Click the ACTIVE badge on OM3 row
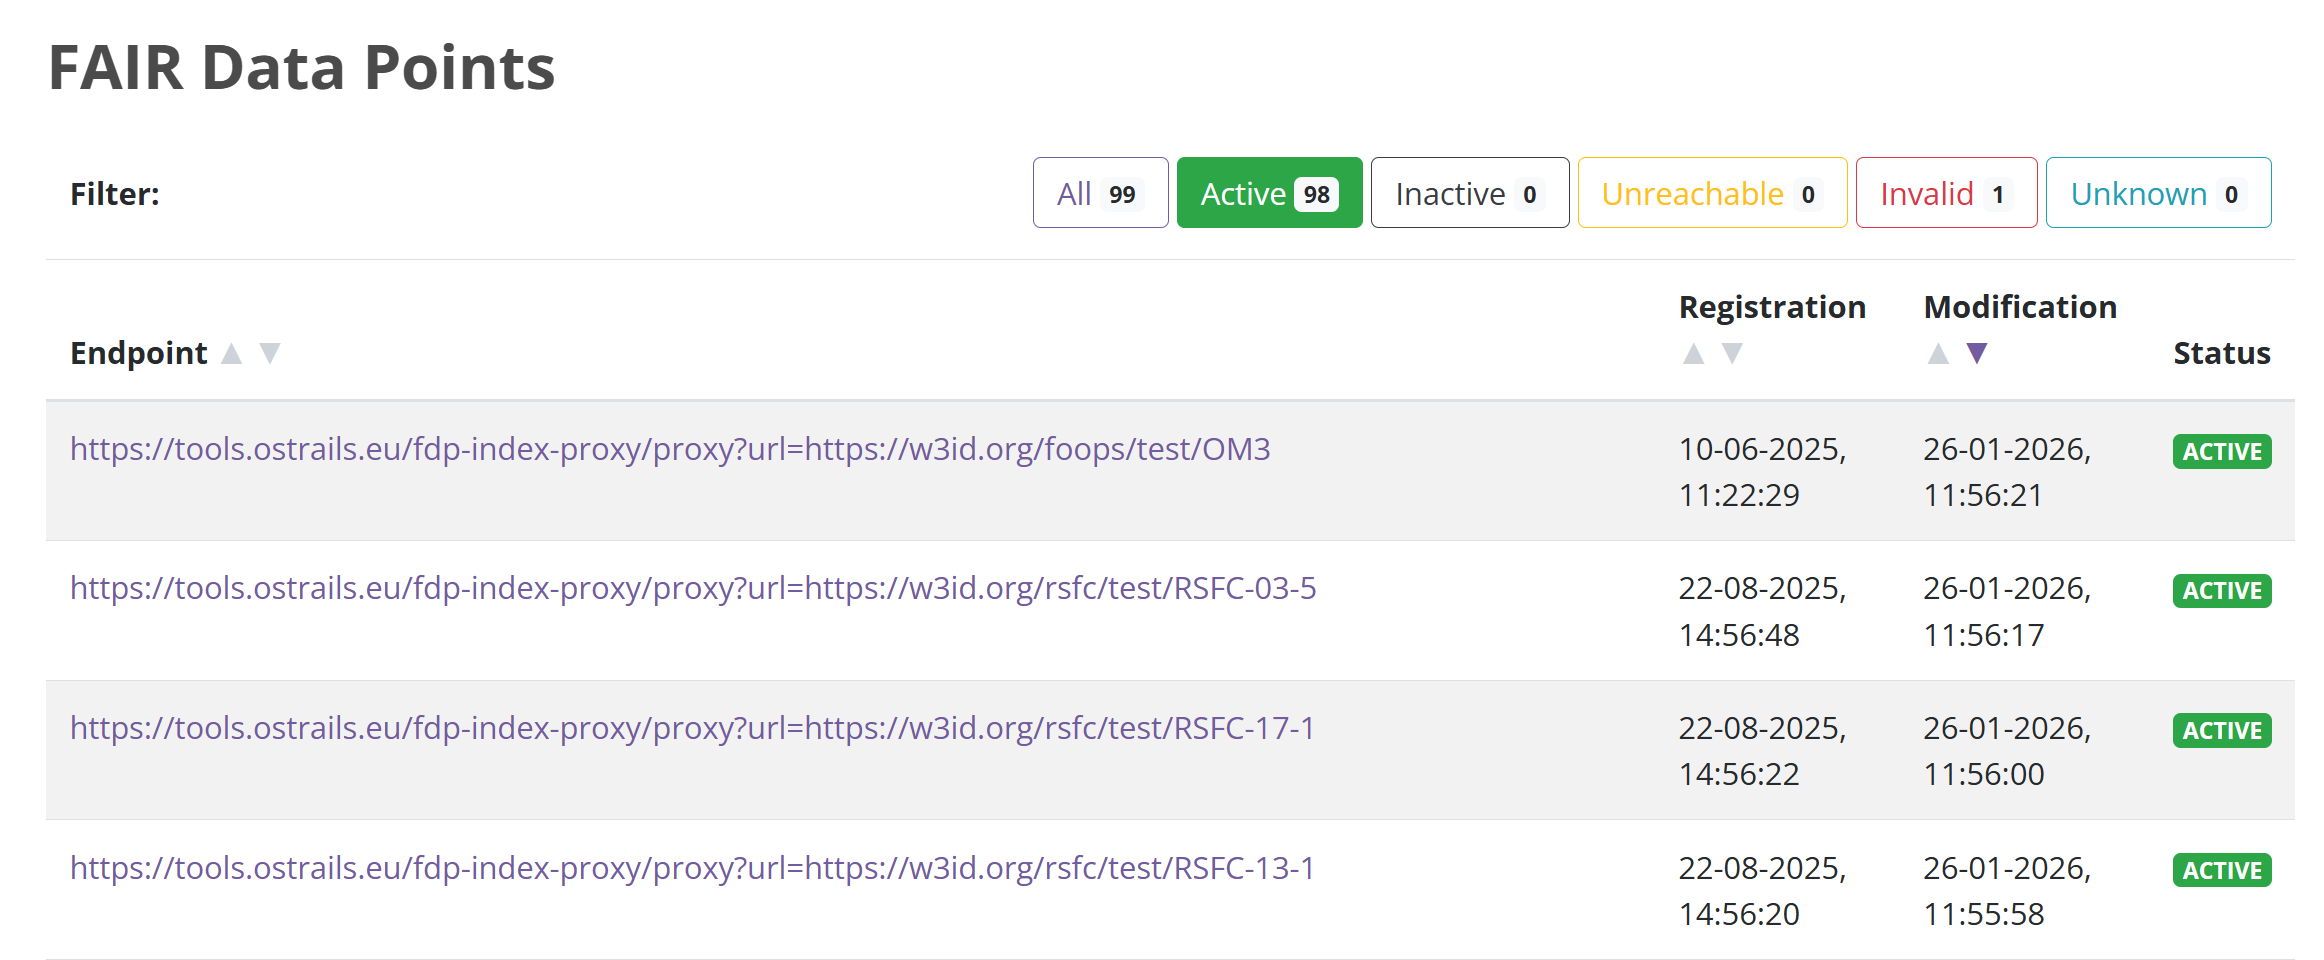The height and width of the screenshot is (960, 2324). pos(2221,451)
